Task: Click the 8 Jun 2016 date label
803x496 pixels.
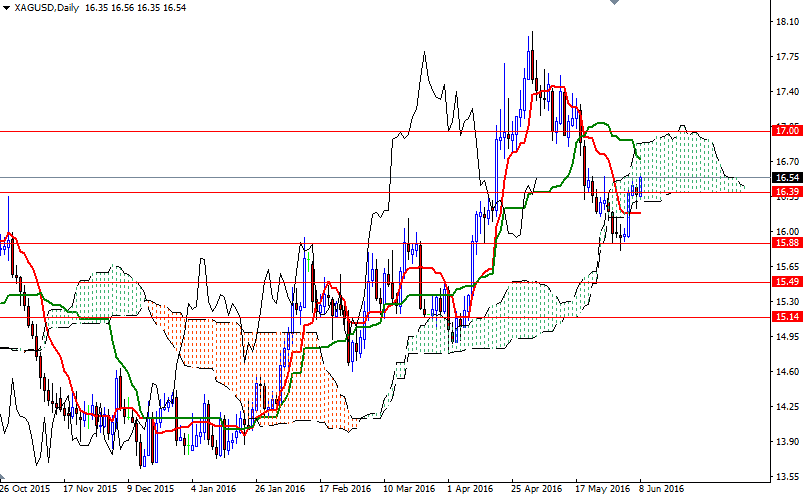Action: click(660, 489)
